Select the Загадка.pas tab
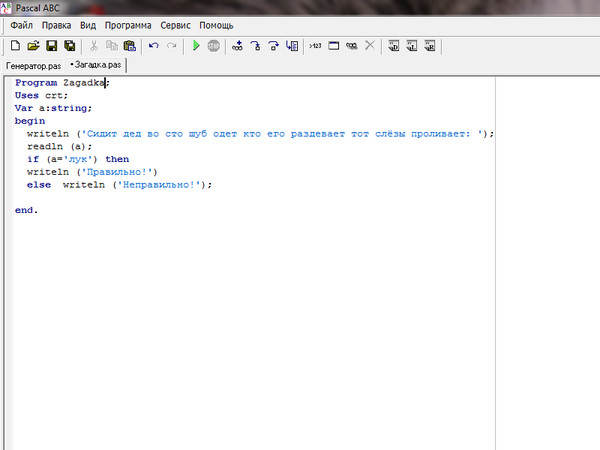 click(96, 65)
